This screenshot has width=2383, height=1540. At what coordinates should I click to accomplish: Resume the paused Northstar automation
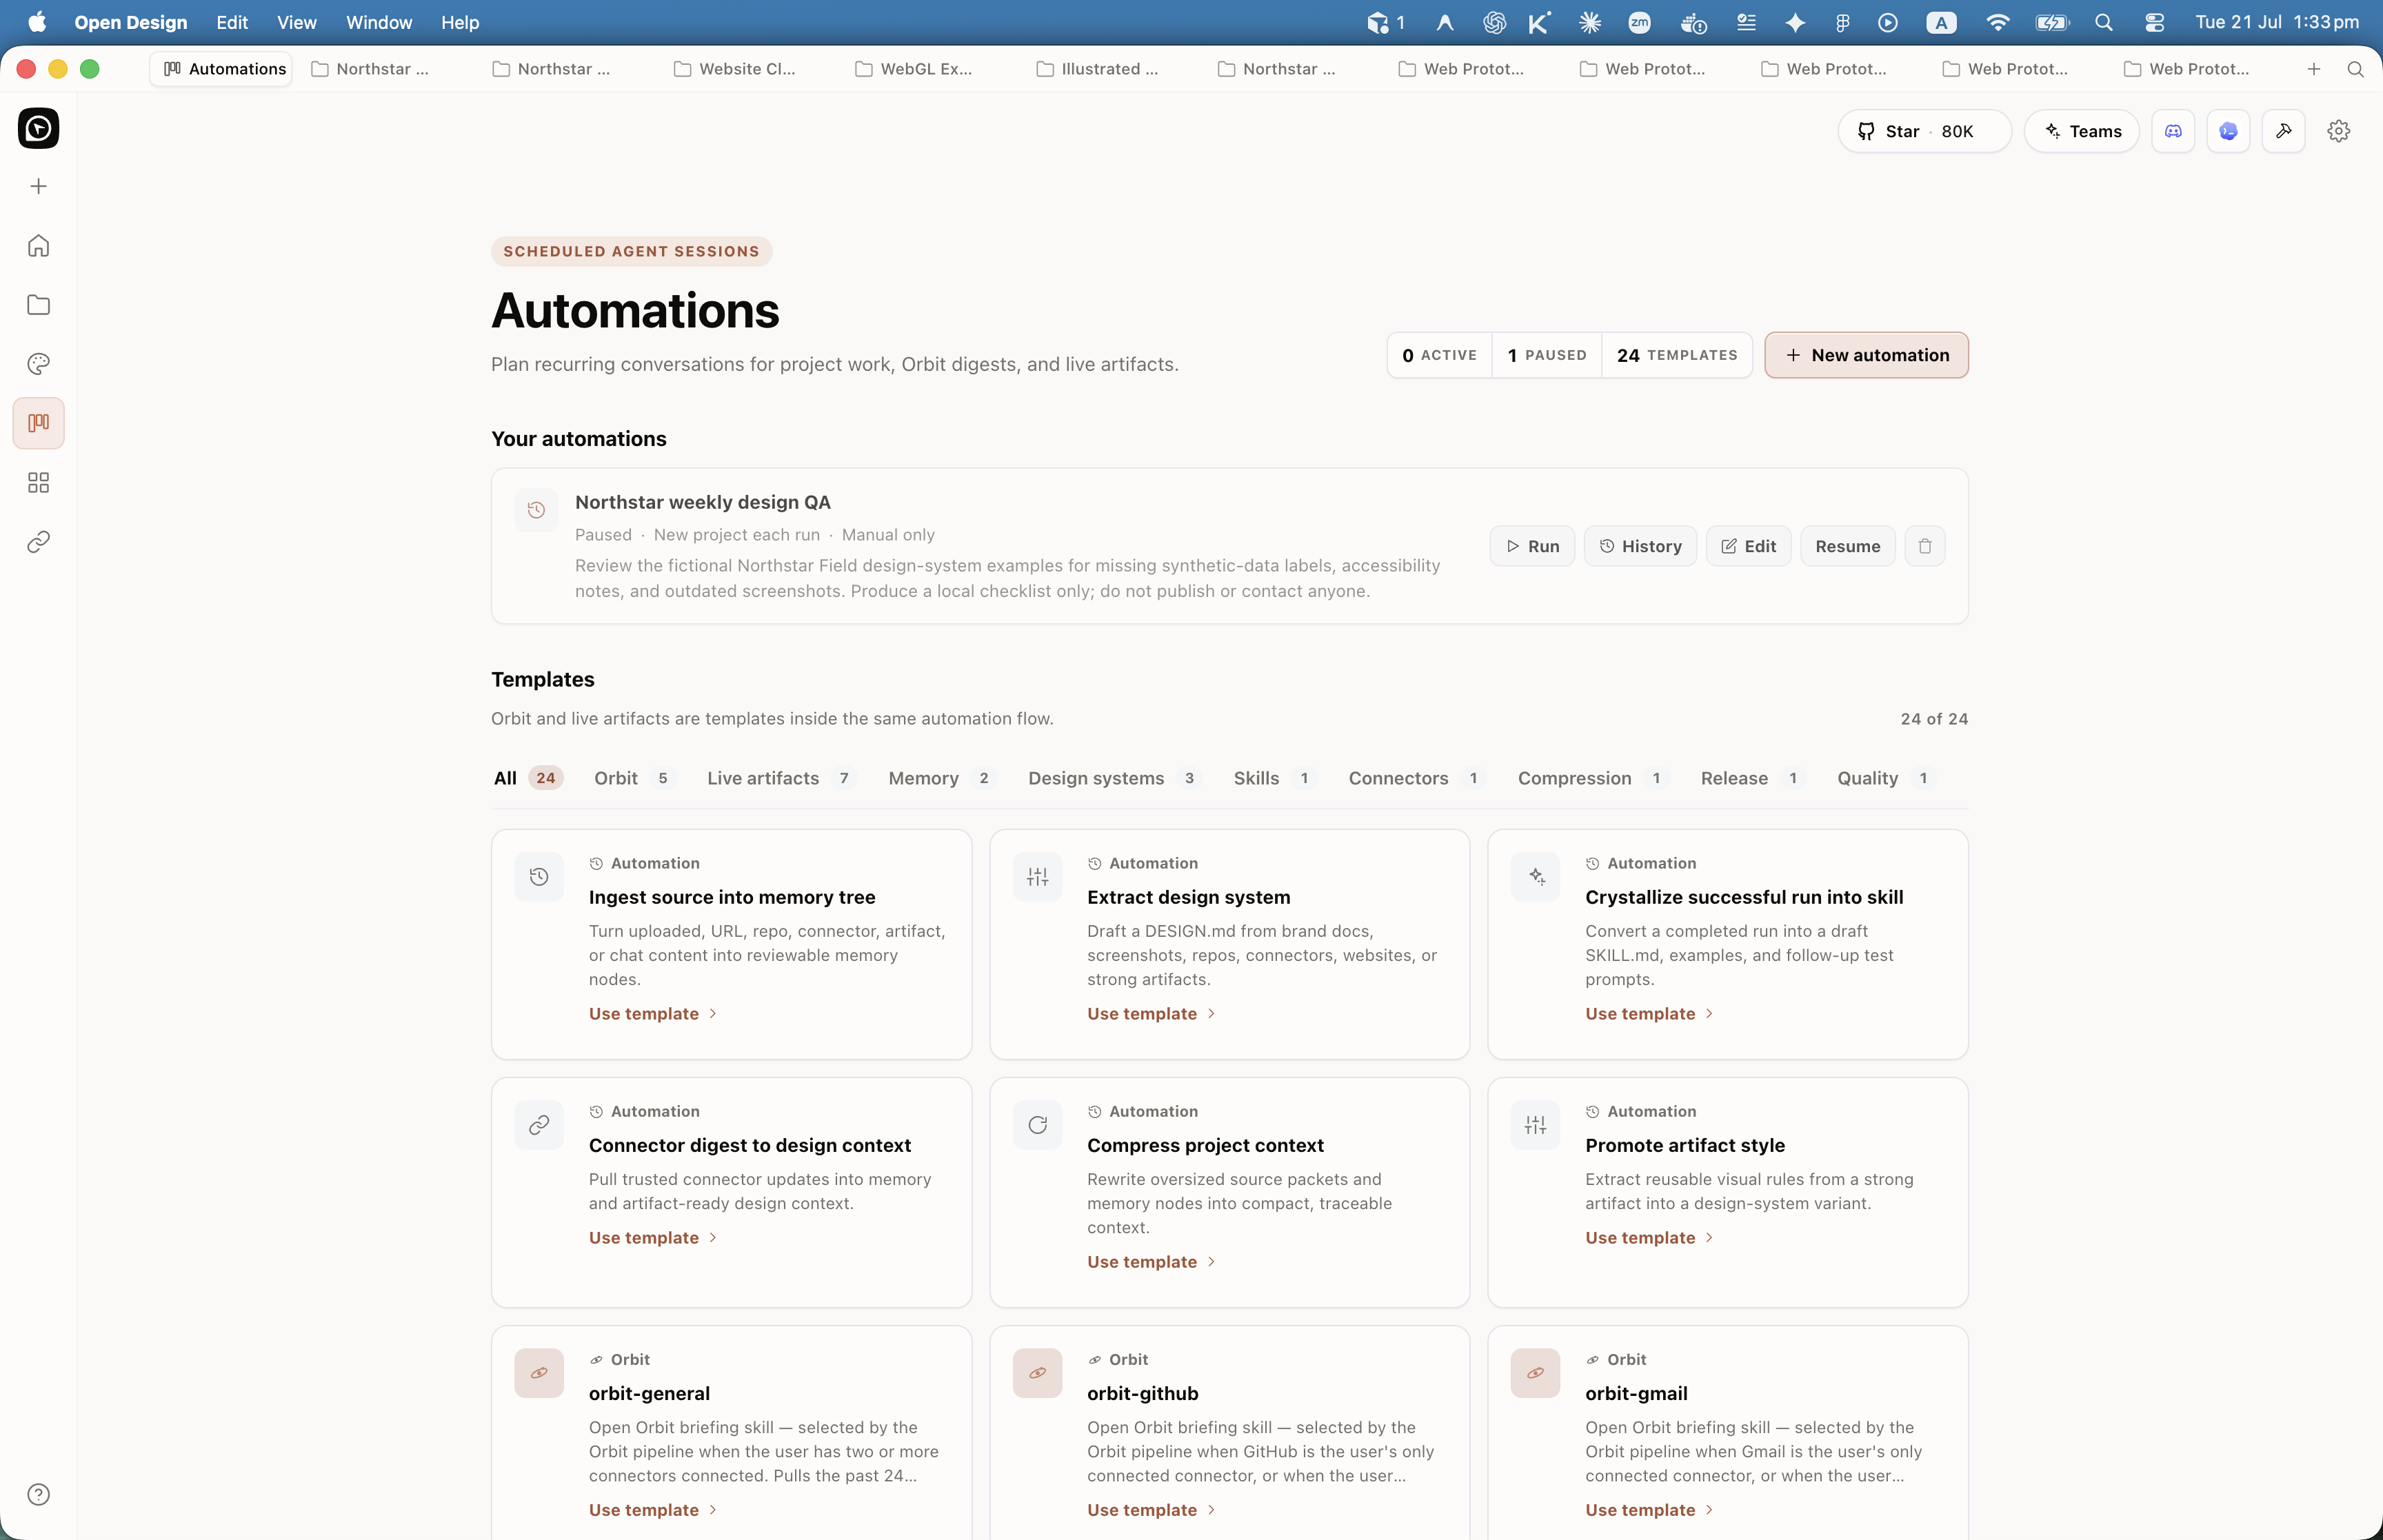[1847, 546]
